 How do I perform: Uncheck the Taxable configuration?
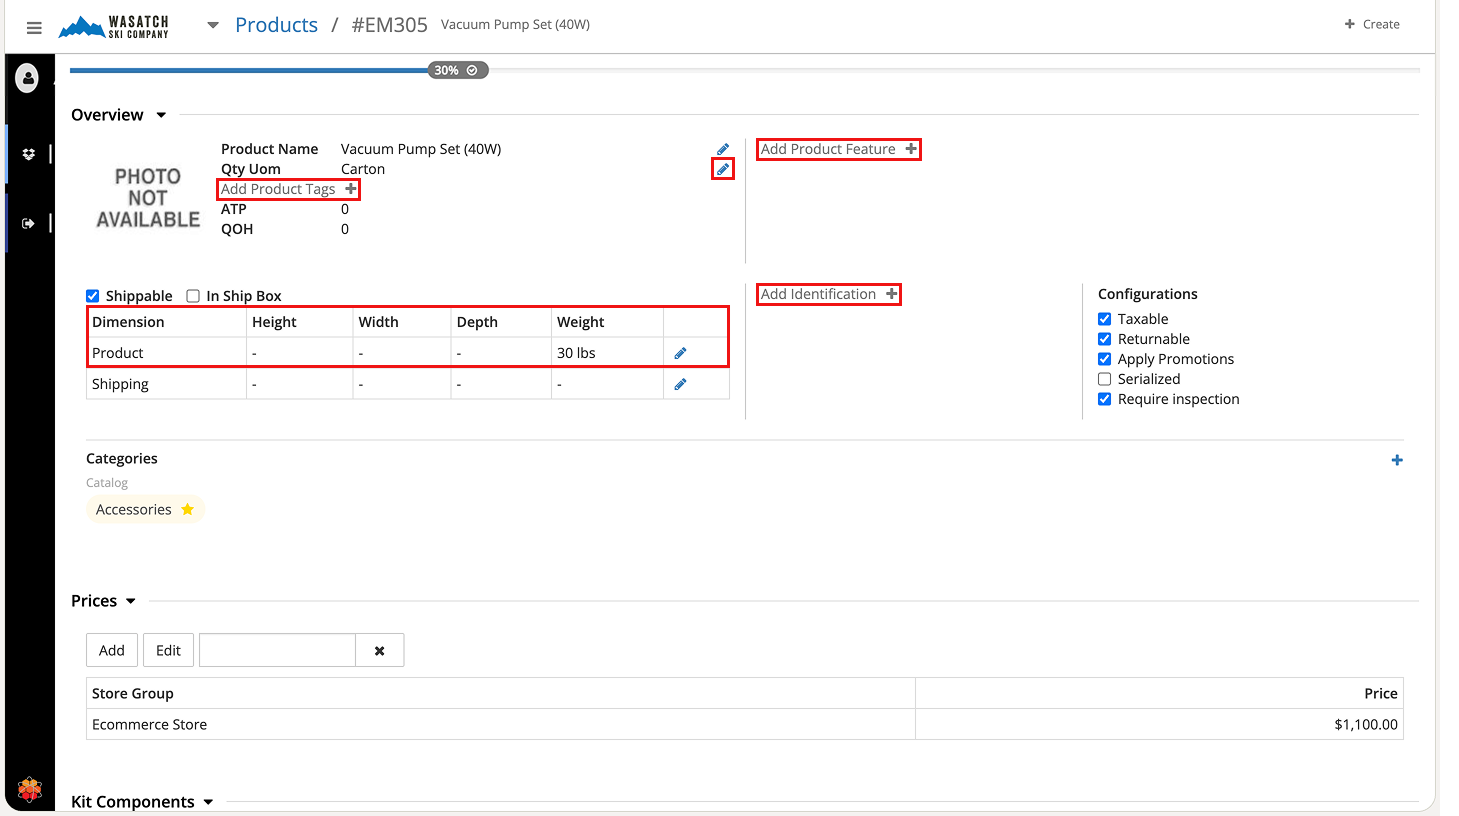pos(1105,319)
